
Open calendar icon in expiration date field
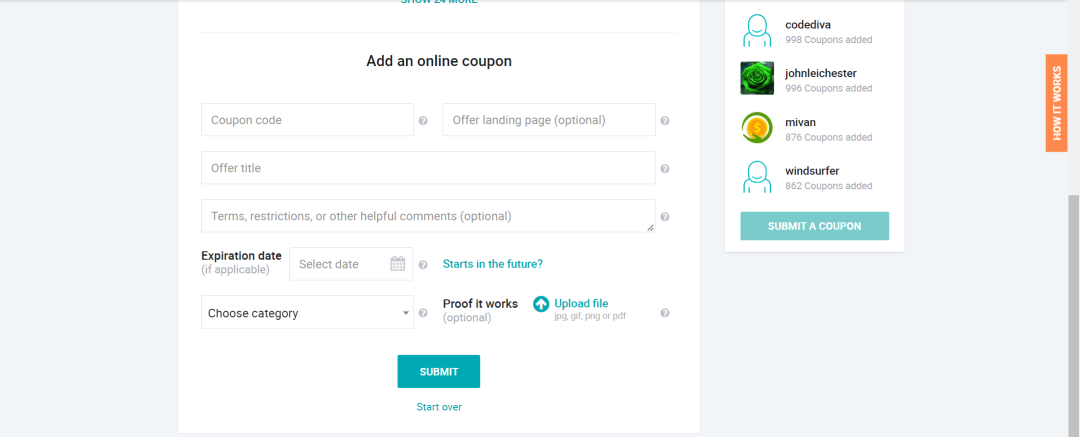[x=397, y=263]
